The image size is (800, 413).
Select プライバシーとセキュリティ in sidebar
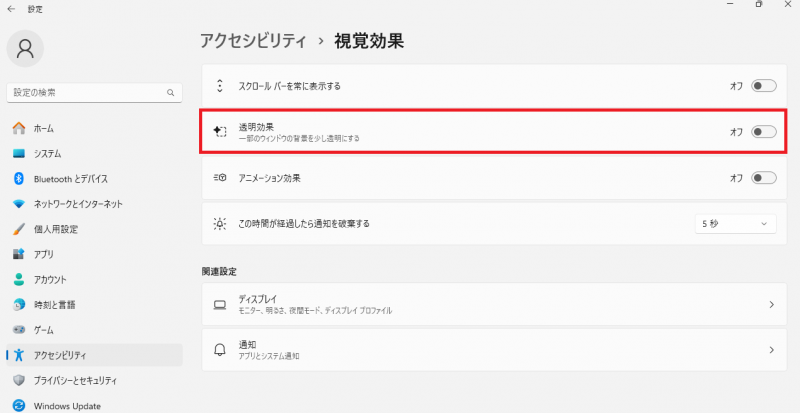(x=75, y=380)
